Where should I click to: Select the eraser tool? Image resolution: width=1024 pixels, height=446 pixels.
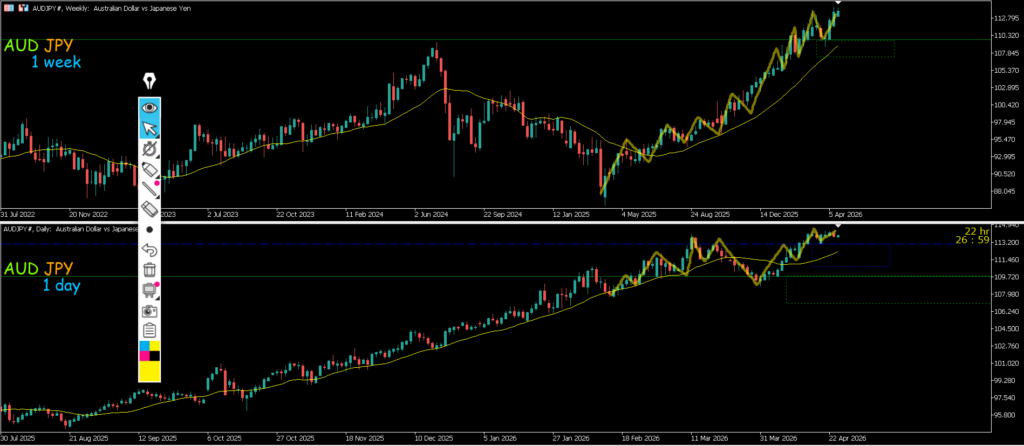coord(150,210)
